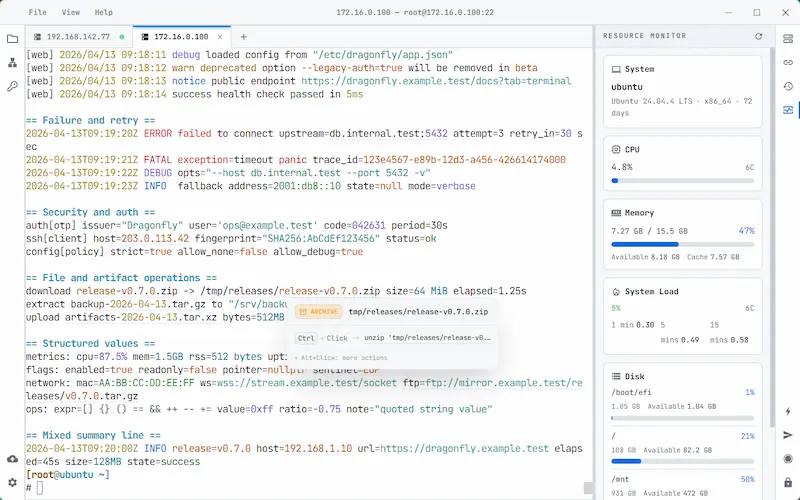This screenshot has height=500, width=800.
Task: Click the dragonfly.example.test docs URL link
Action: tap(436, 81)
